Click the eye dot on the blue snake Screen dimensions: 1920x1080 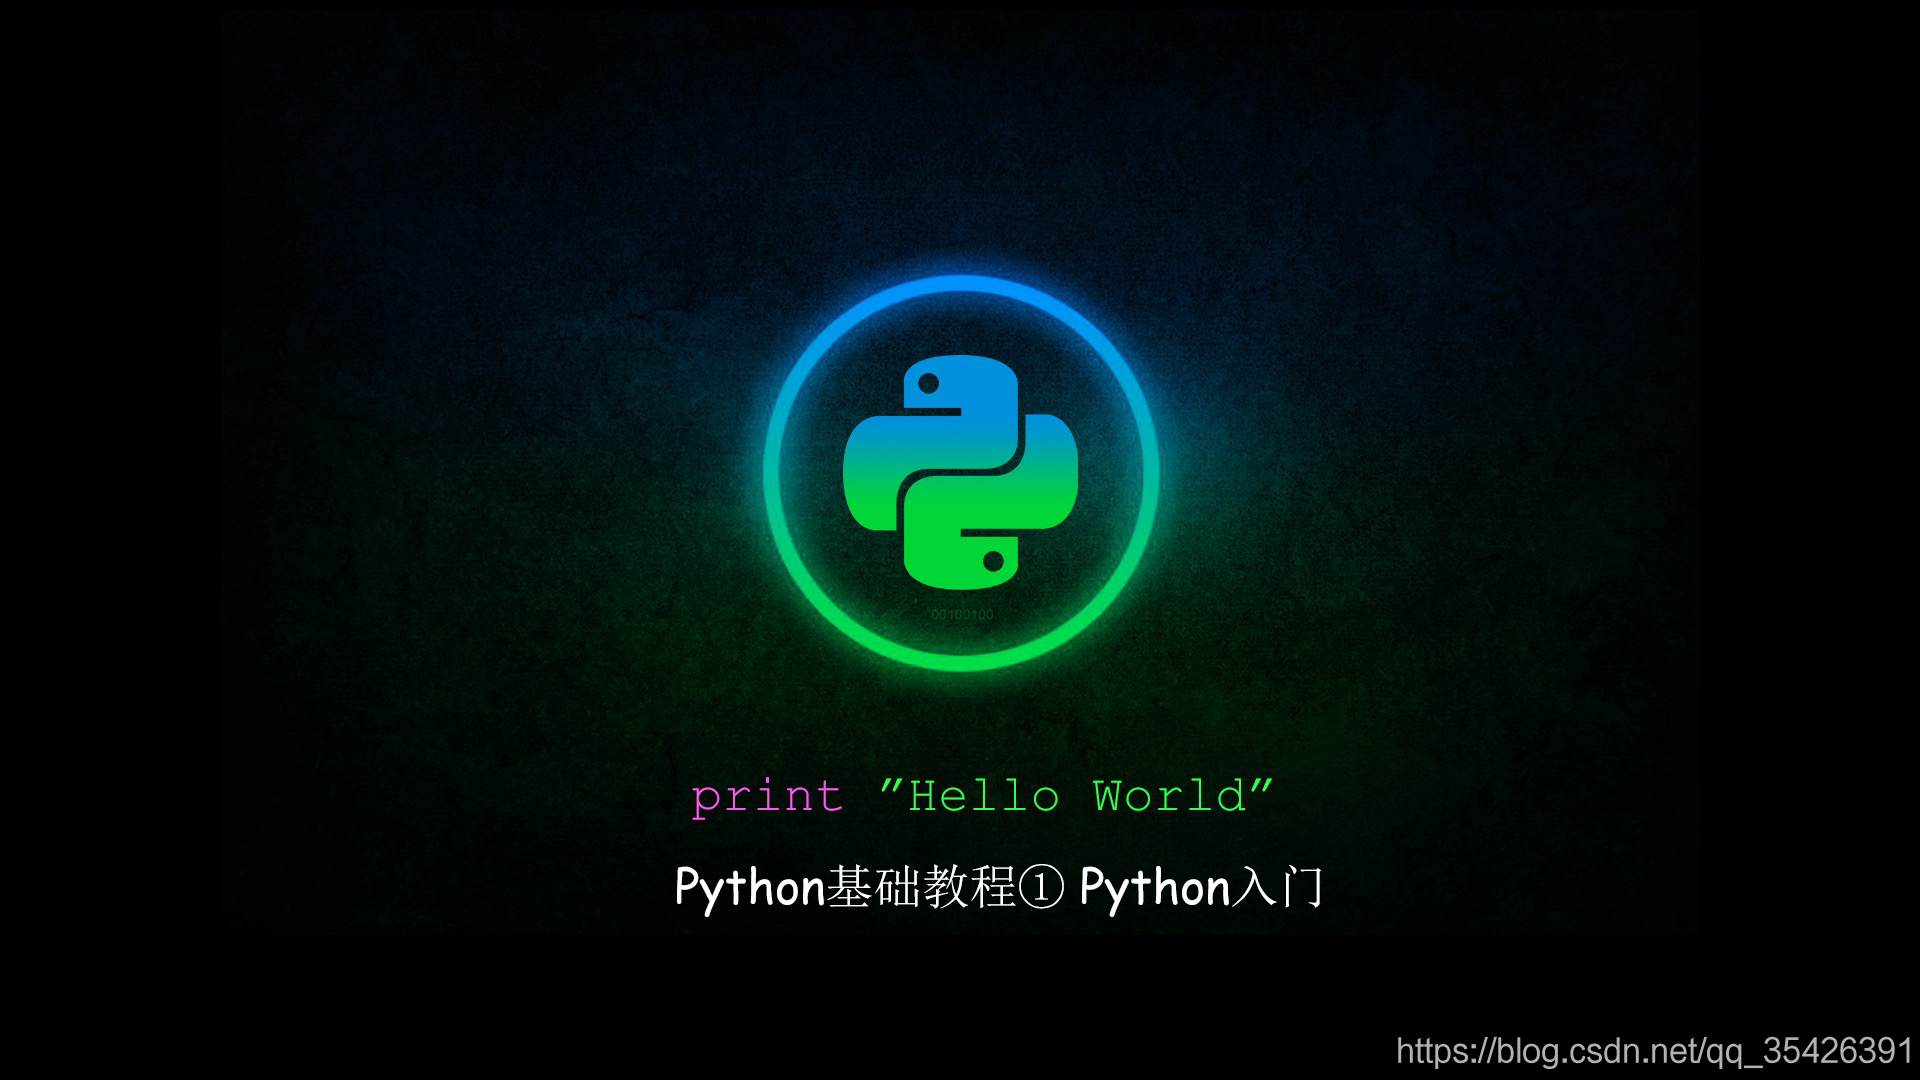point(928,383)
